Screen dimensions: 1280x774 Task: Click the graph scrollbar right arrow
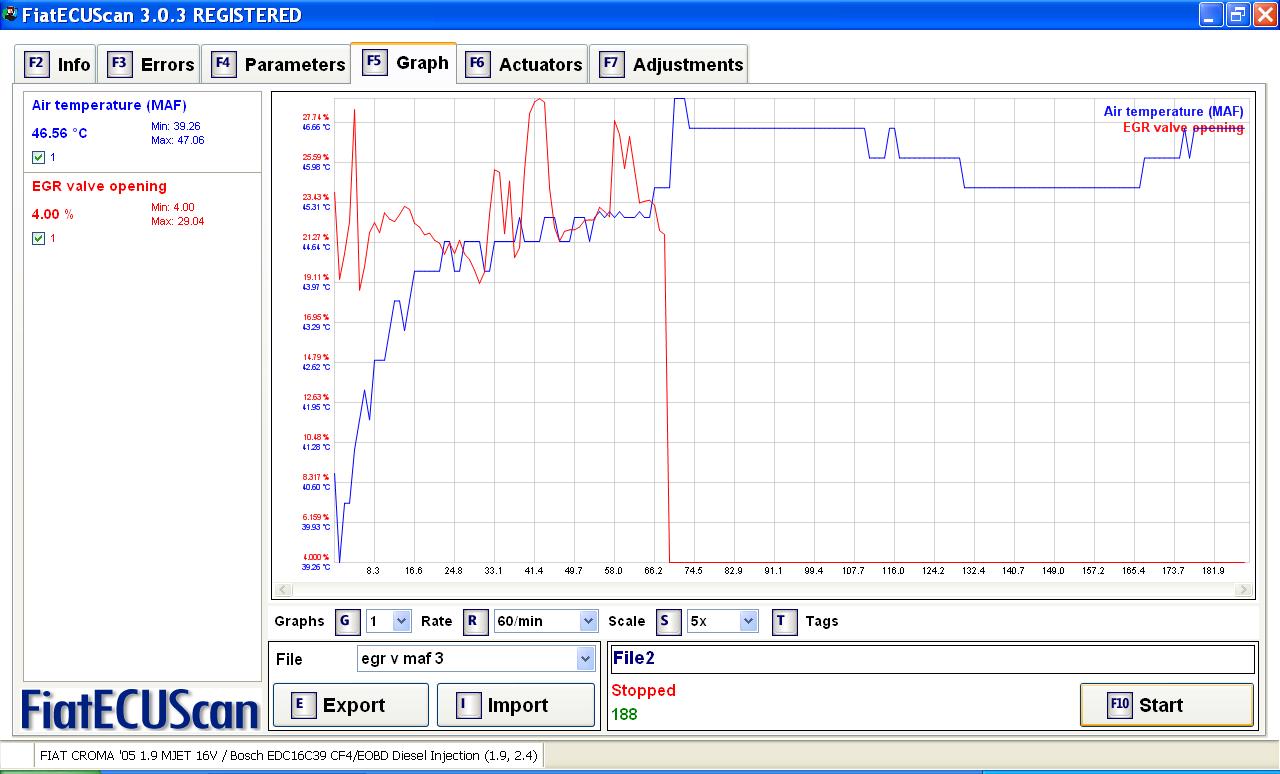(1243, 590)
